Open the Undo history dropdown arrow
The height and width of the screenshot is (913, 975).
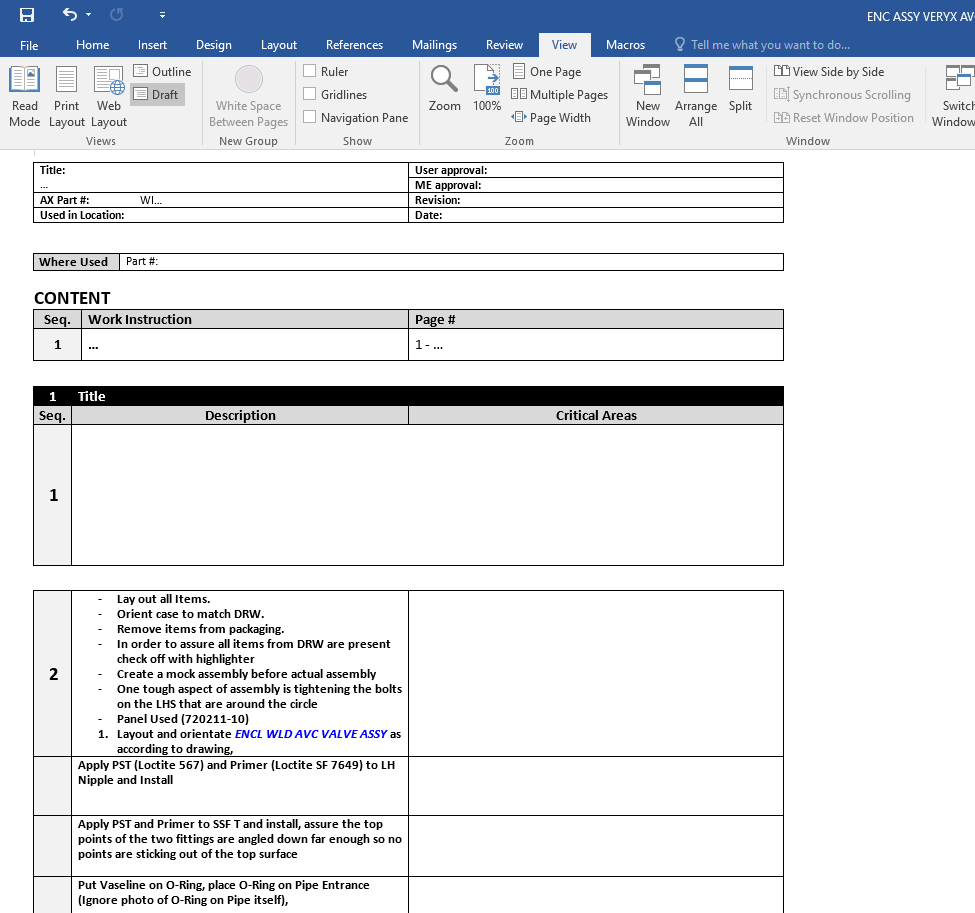(88, 15)
